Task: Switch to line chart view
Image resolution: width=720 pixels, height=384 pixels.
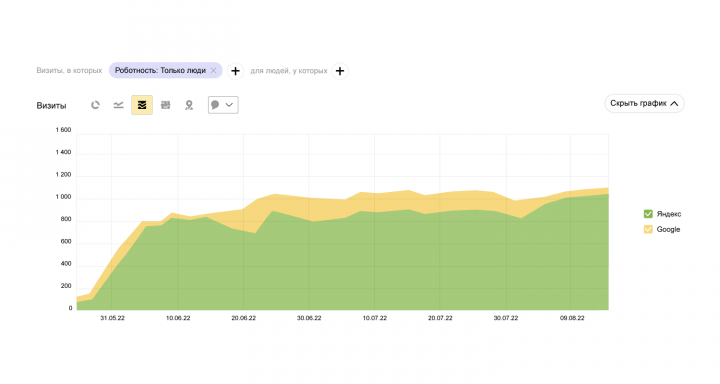Action: (x=118, y=105)
